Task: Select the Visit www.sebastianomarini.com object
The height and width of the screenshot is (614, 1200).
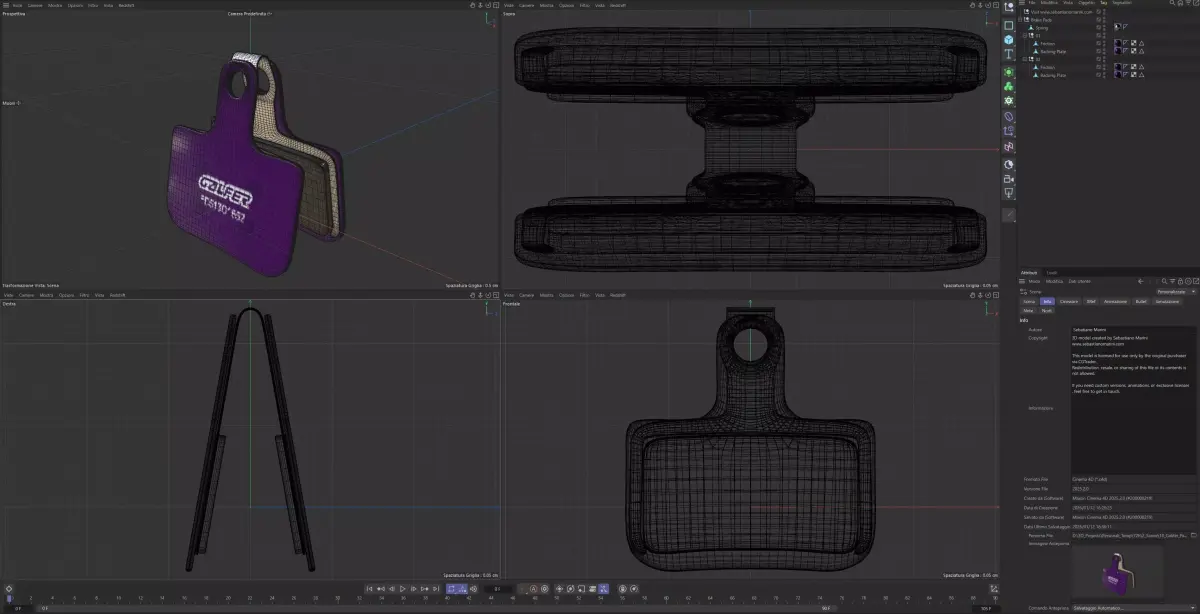Action: point(1061,12)
